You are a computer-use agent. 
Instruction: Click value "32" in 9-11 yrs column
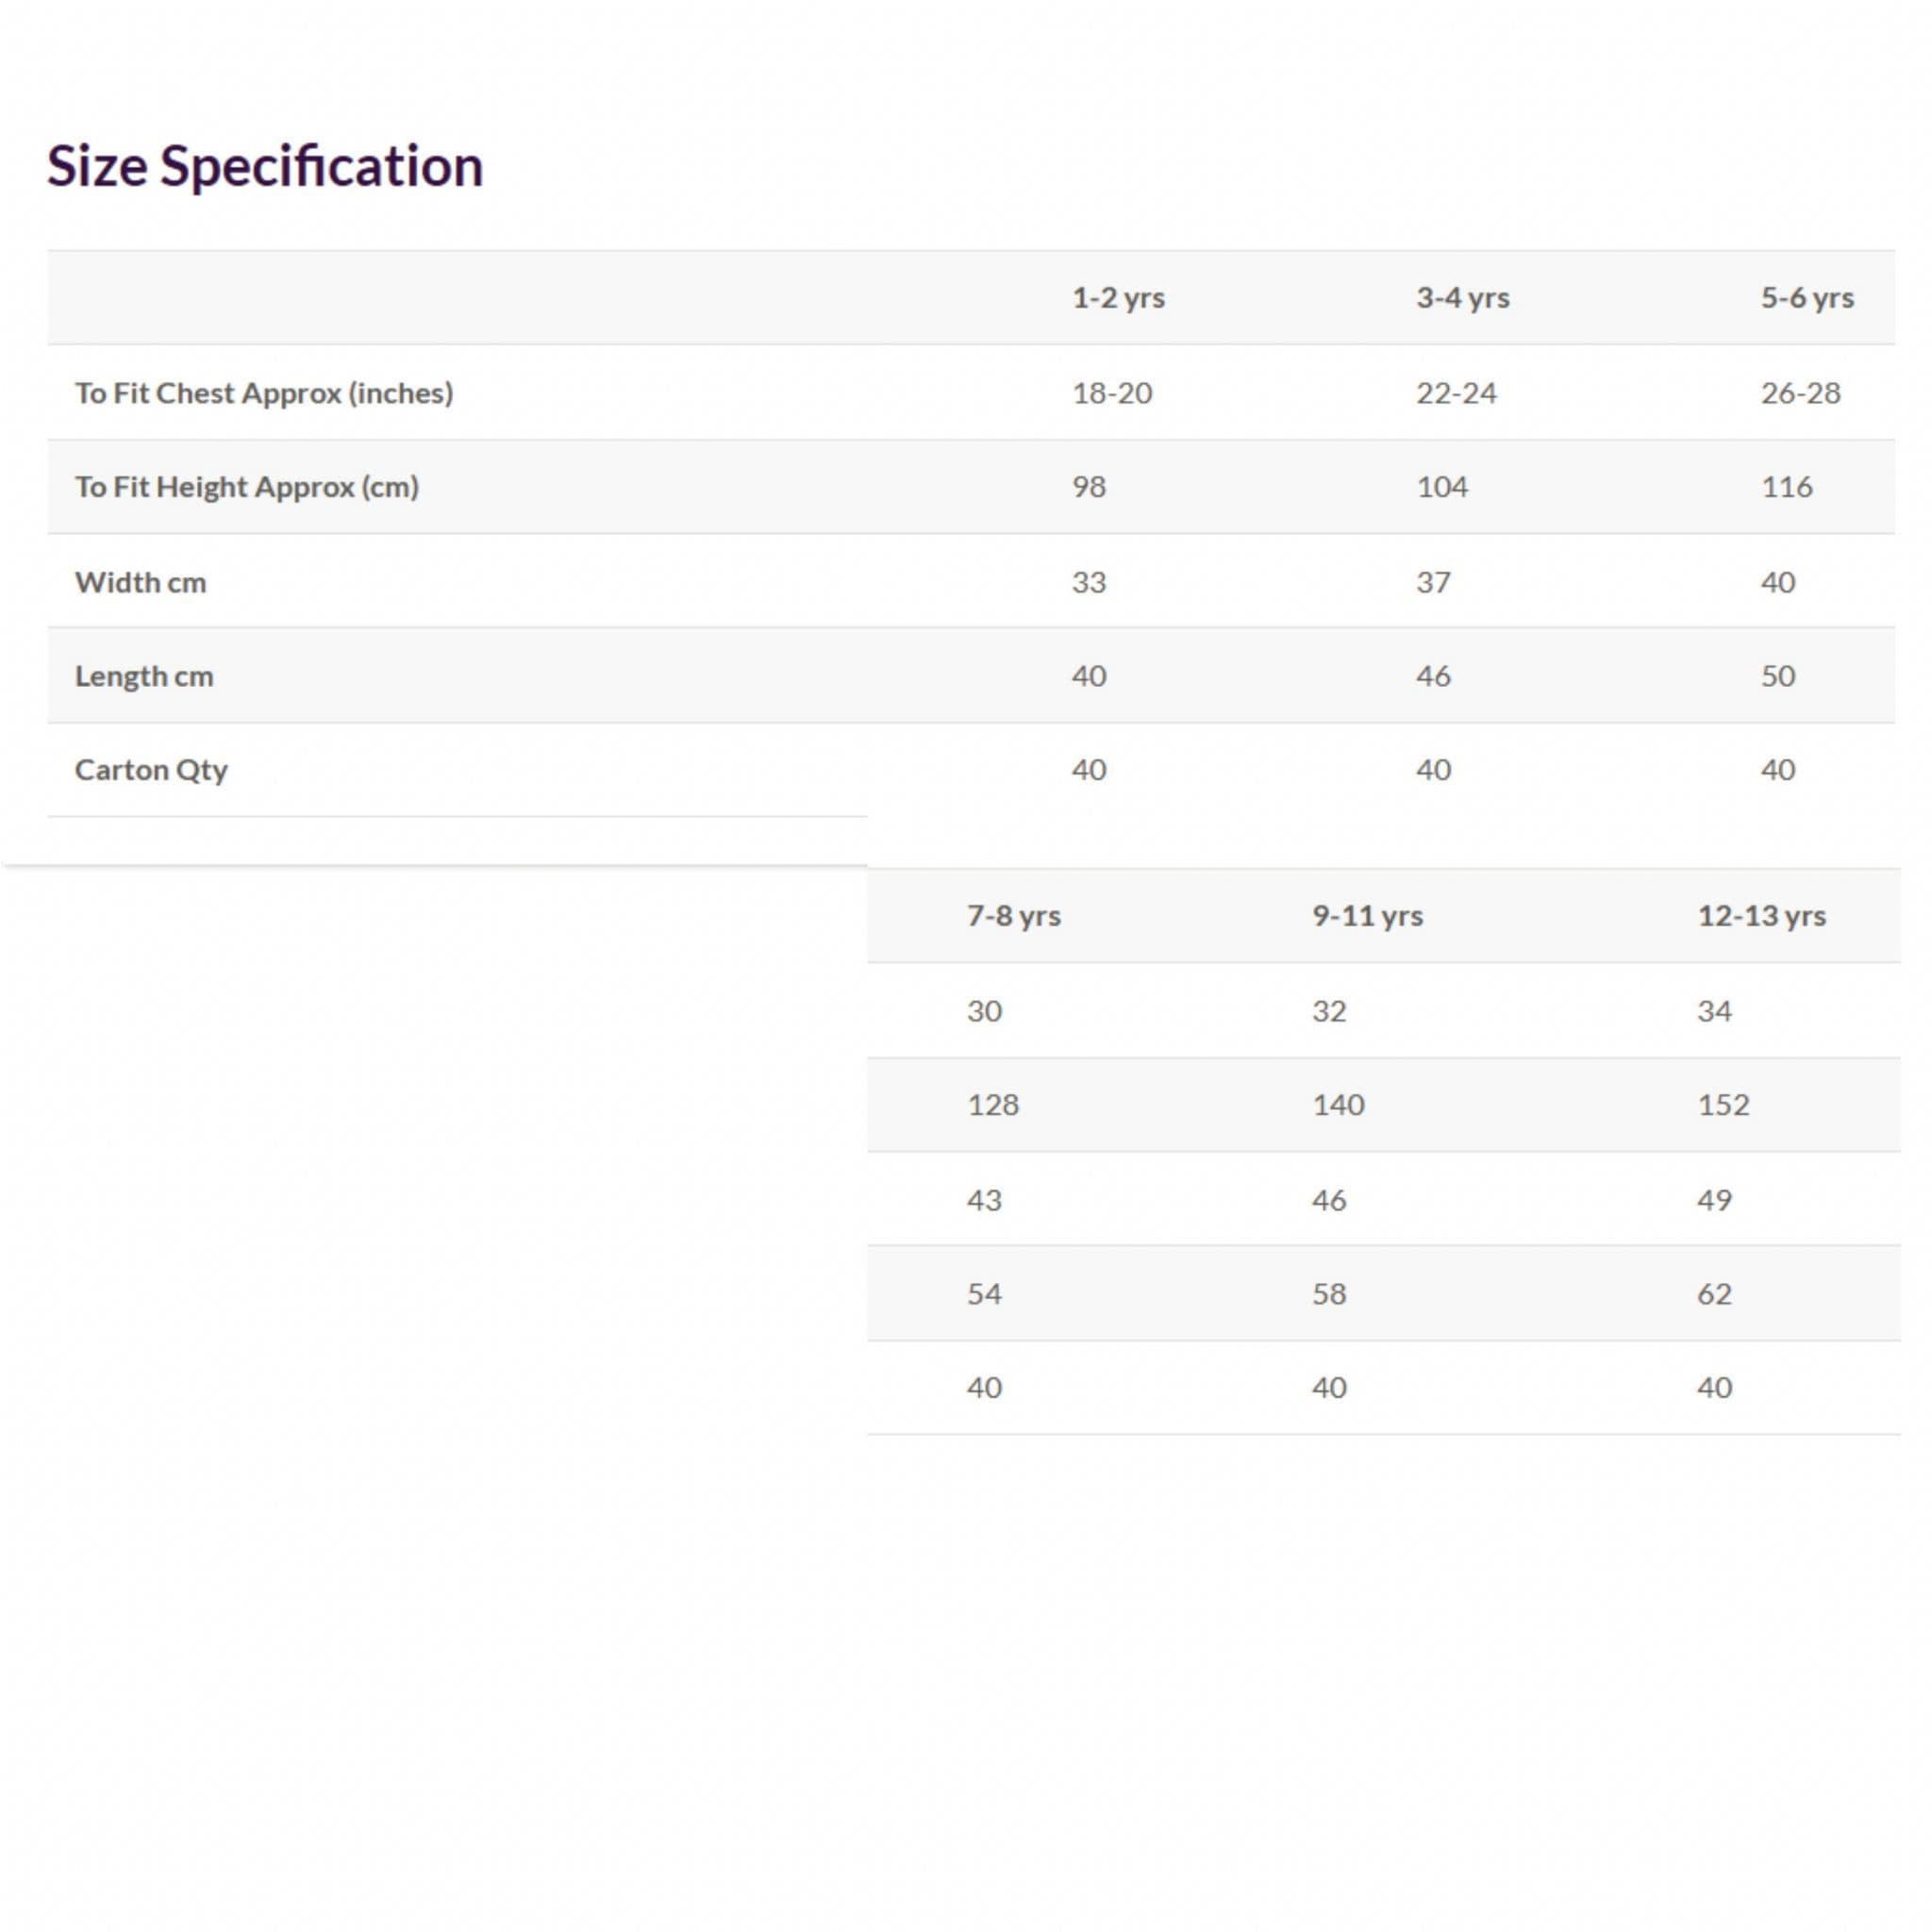[x=1329, y=1011]
